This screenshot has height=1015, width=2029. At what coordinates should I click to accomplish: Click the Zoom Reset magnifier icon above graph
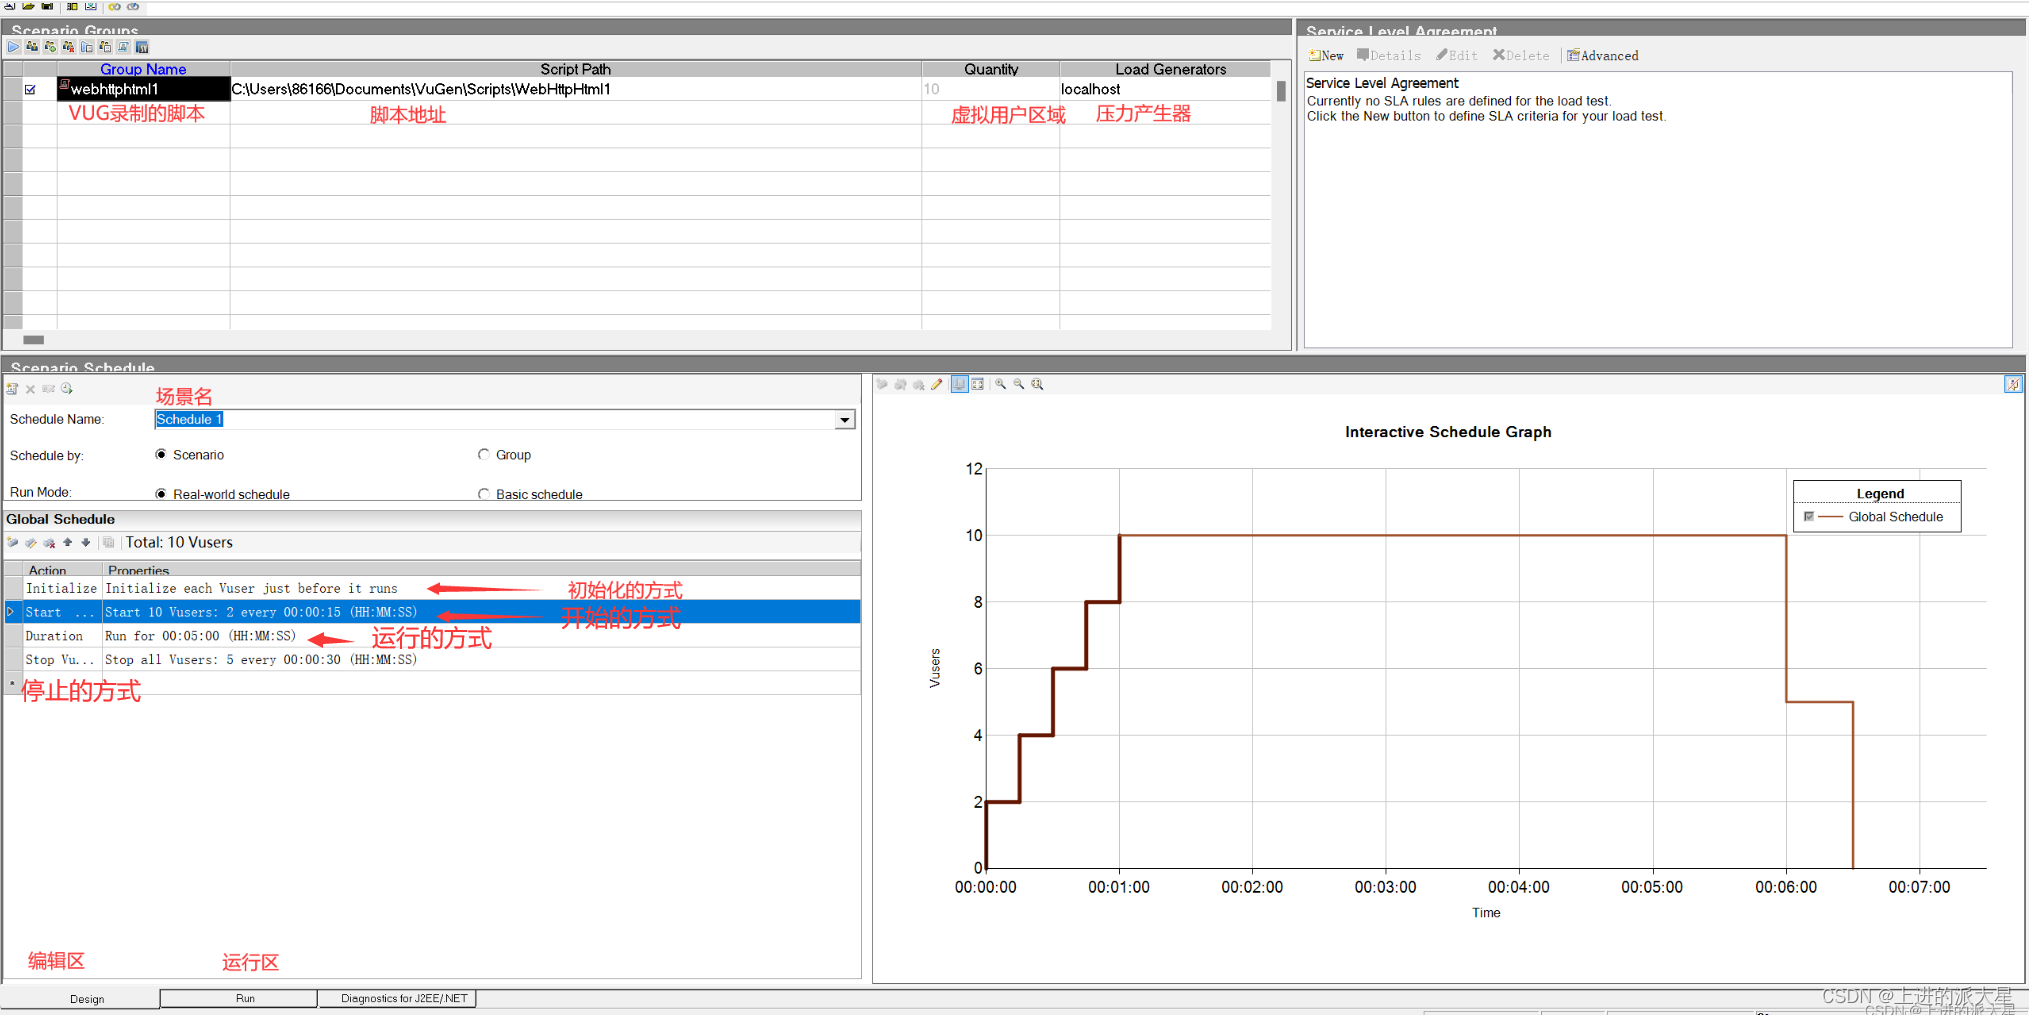(x=1038, y=384)
